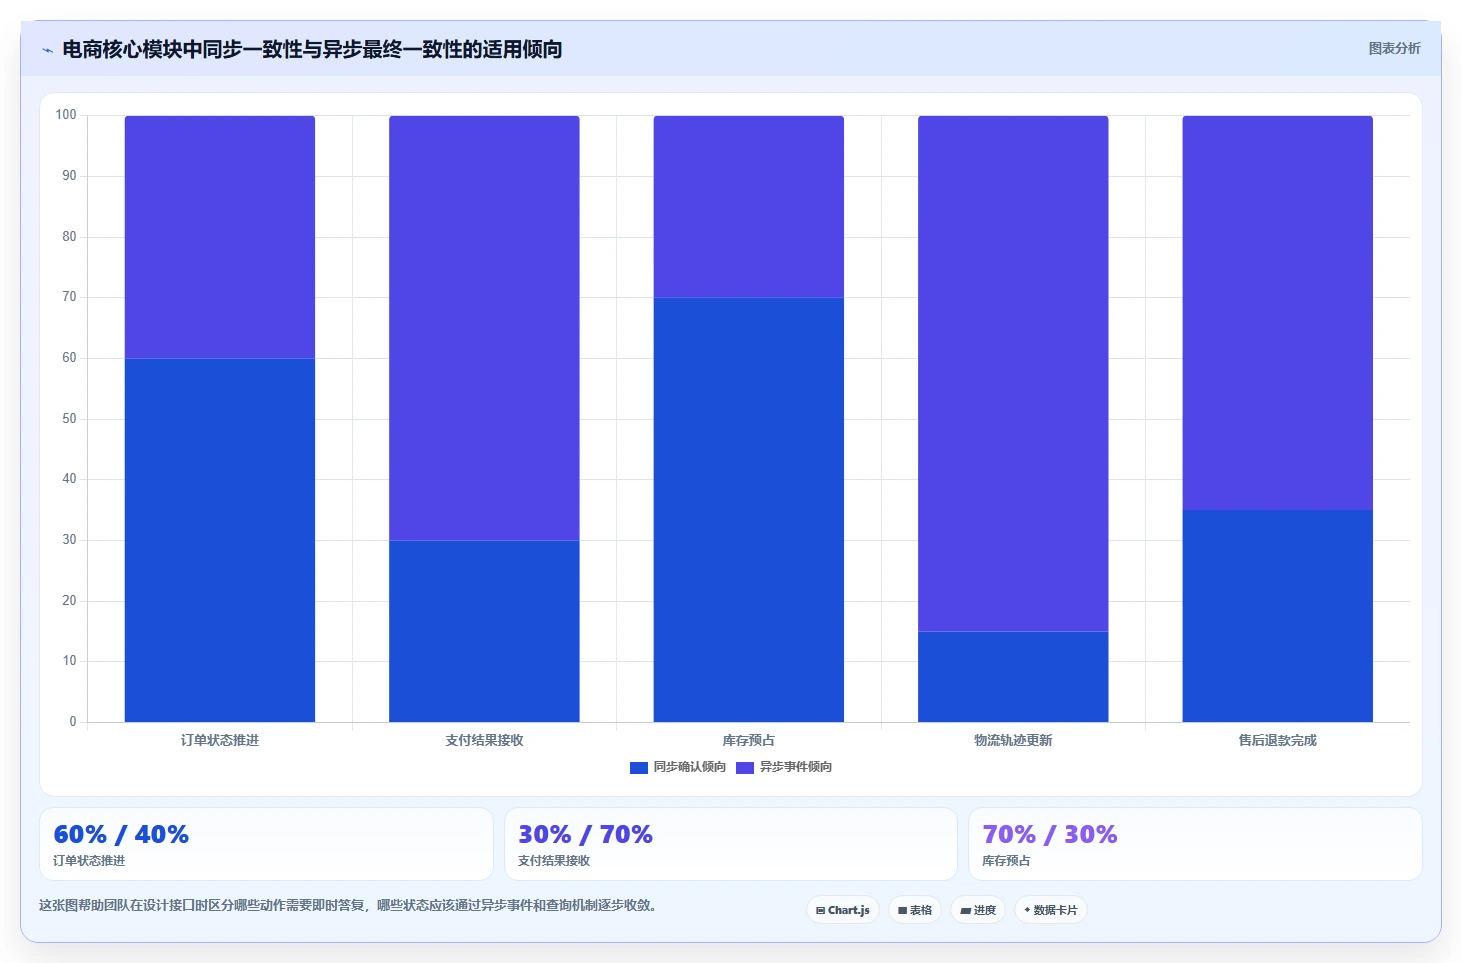The height and width of the screenshot is (963, 1462).
Task: Click the description text 这张图帮助团队
Action: (x=348, y=905)
